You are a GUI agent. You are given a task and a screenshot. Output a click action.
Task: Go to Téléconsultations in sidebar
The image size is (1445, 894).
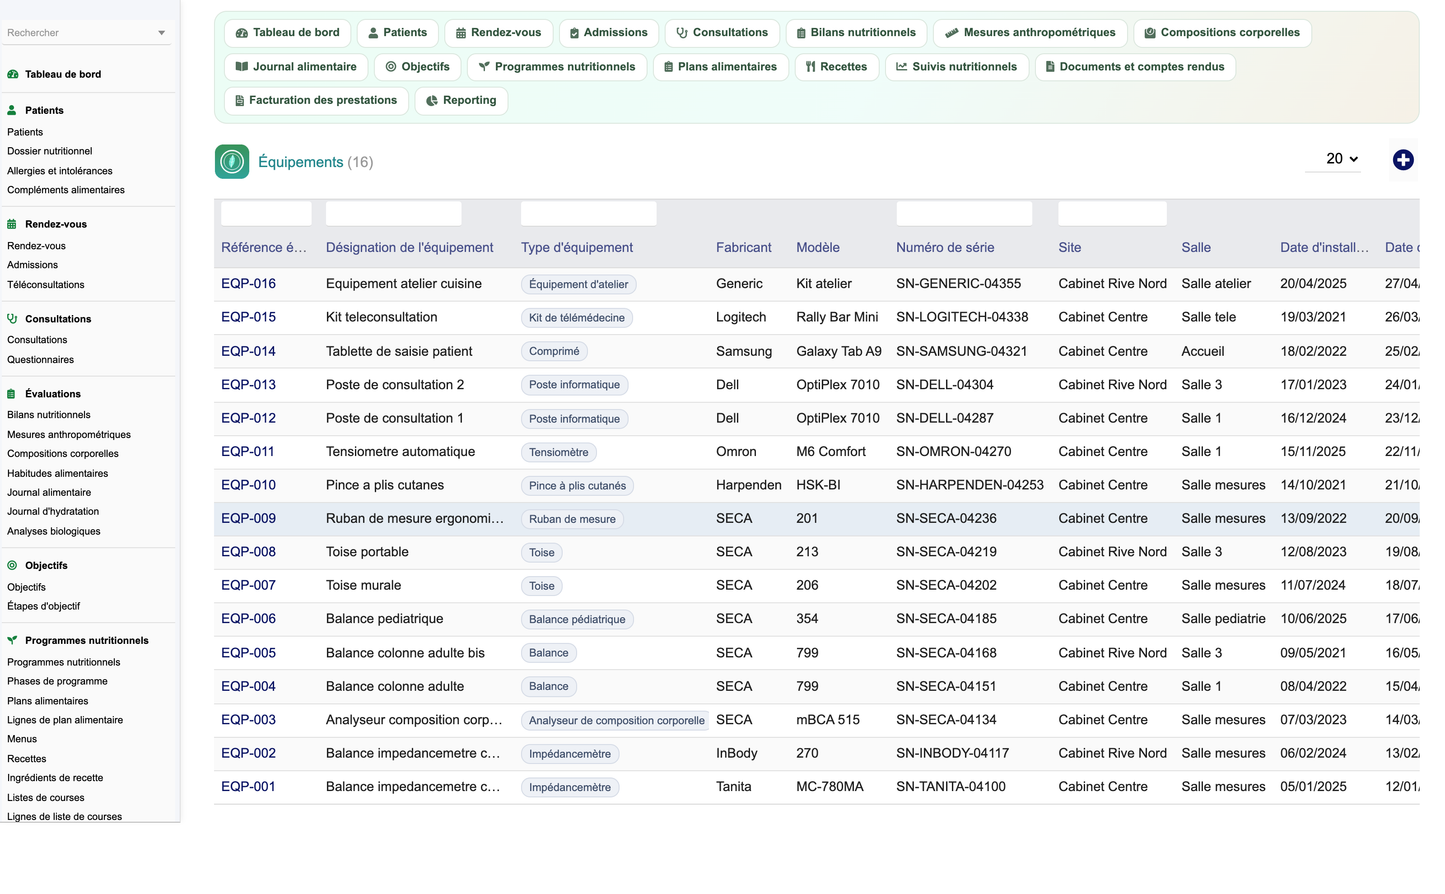pyautogui.click(x=45, y=285)
